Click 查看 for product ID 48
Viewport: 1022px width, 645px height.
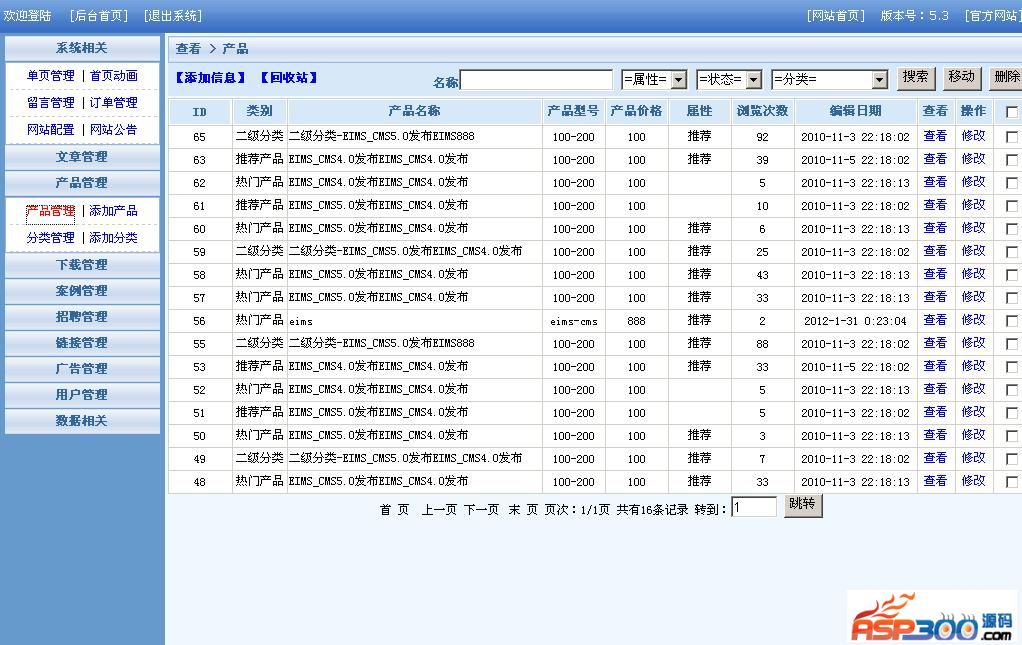935,481
